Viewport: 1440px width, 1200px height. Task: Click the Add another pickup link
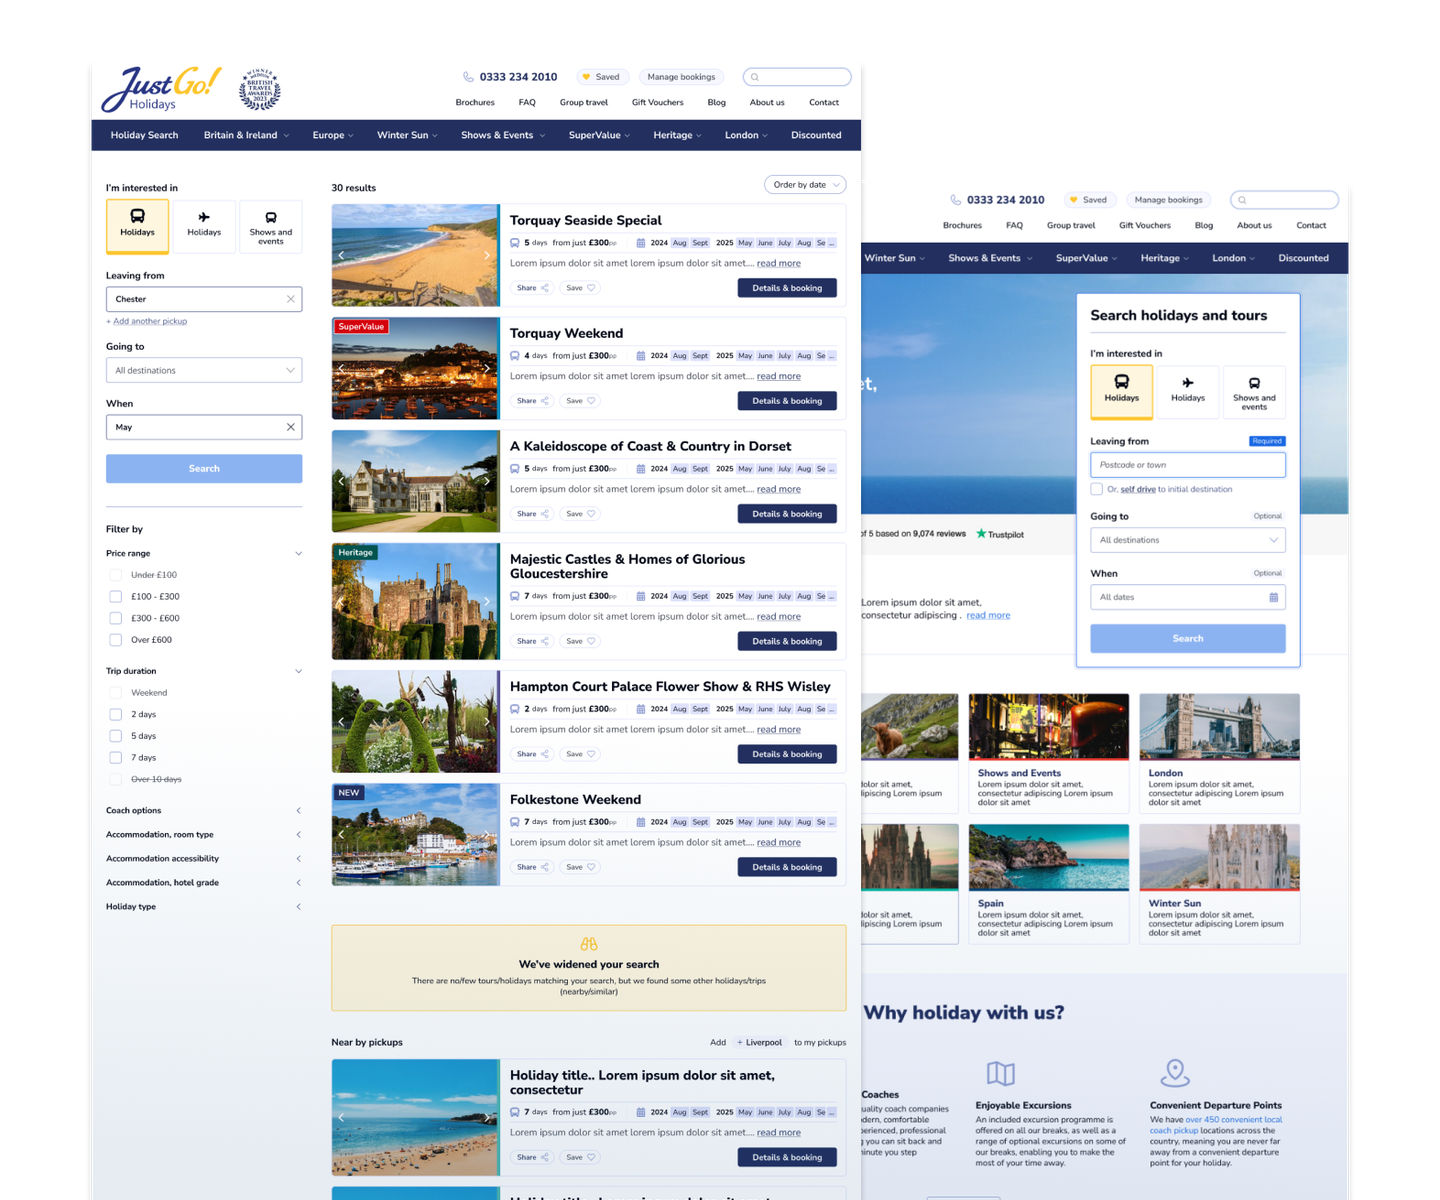149,321
